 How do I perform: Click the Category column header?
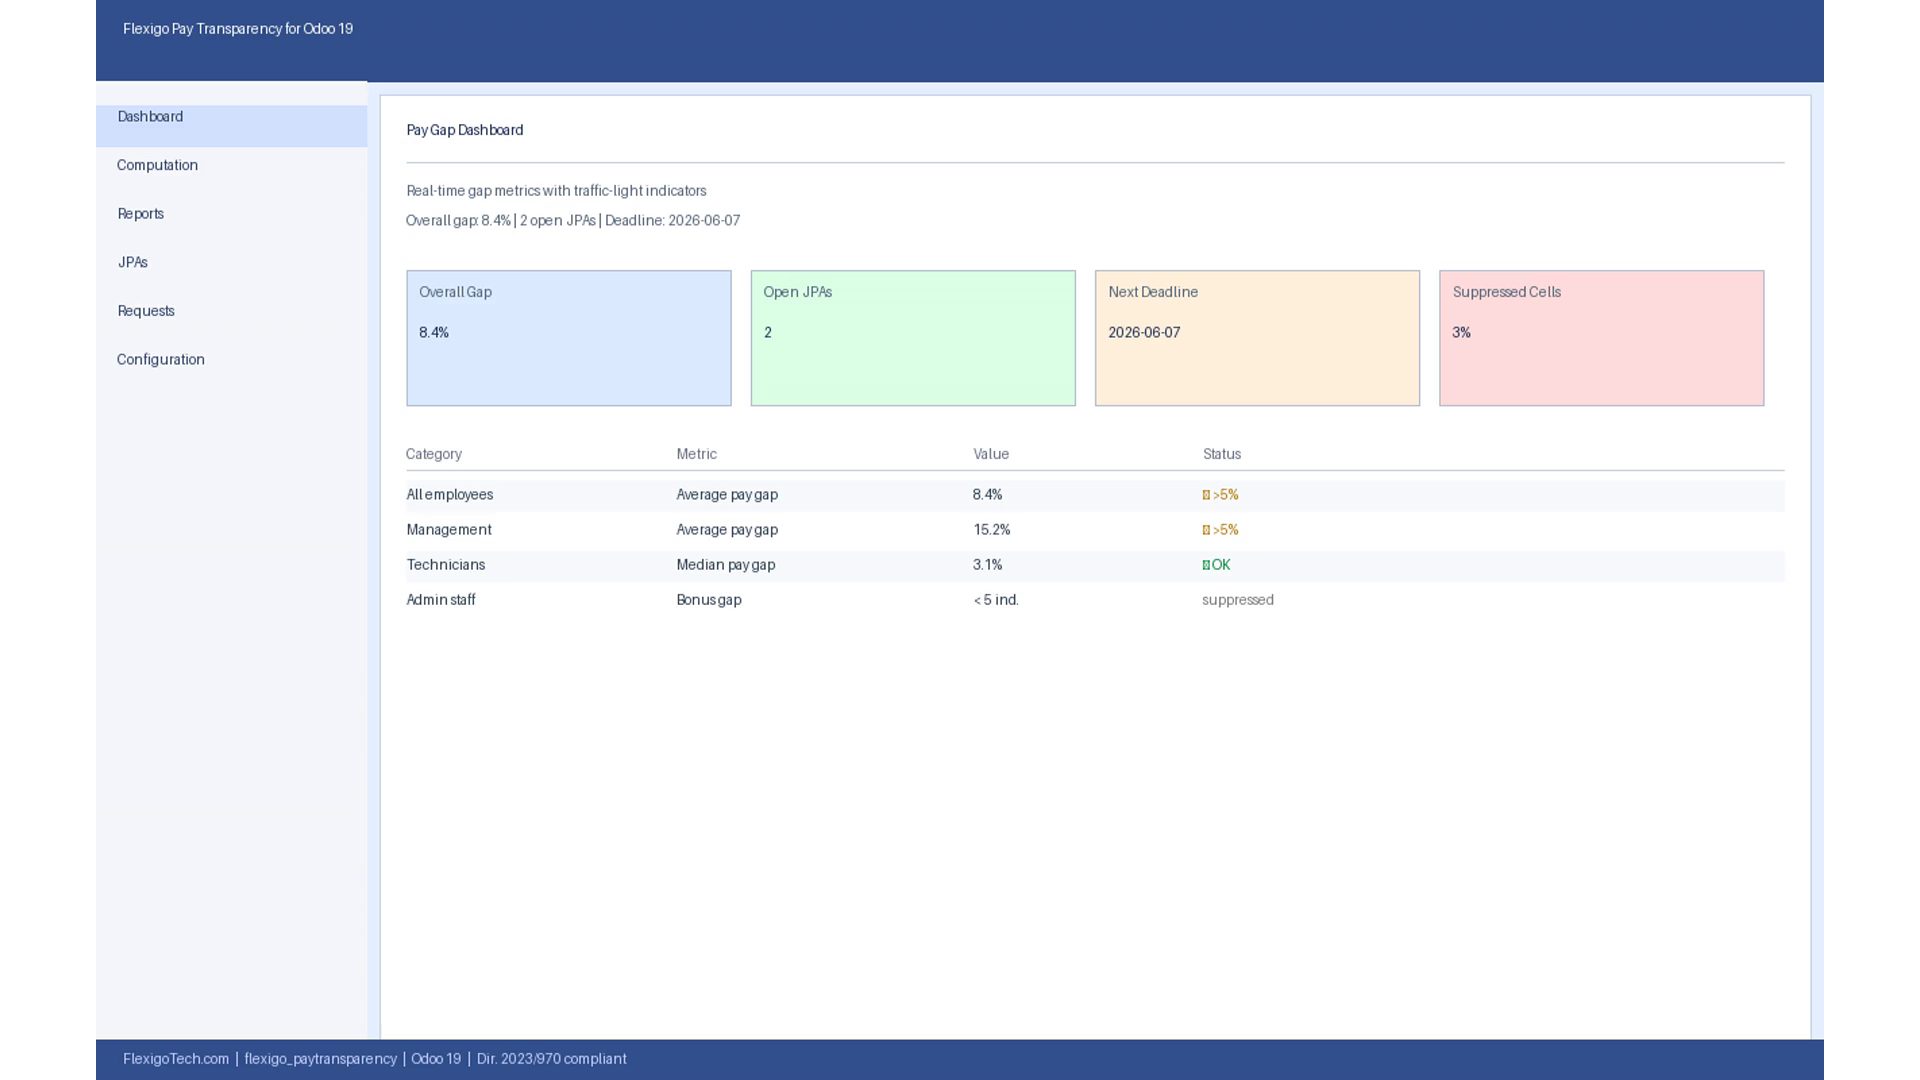pyautogui.click(x=434, y=454)
